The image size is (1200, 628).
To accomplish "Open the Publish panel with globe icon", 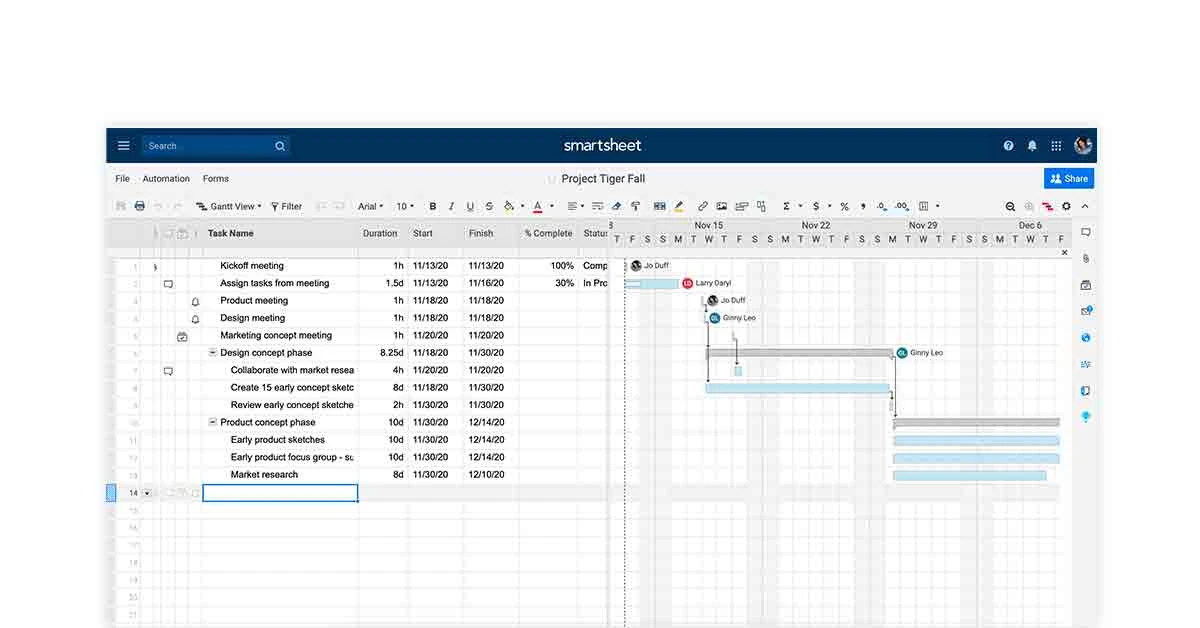I will [1085, 337].
